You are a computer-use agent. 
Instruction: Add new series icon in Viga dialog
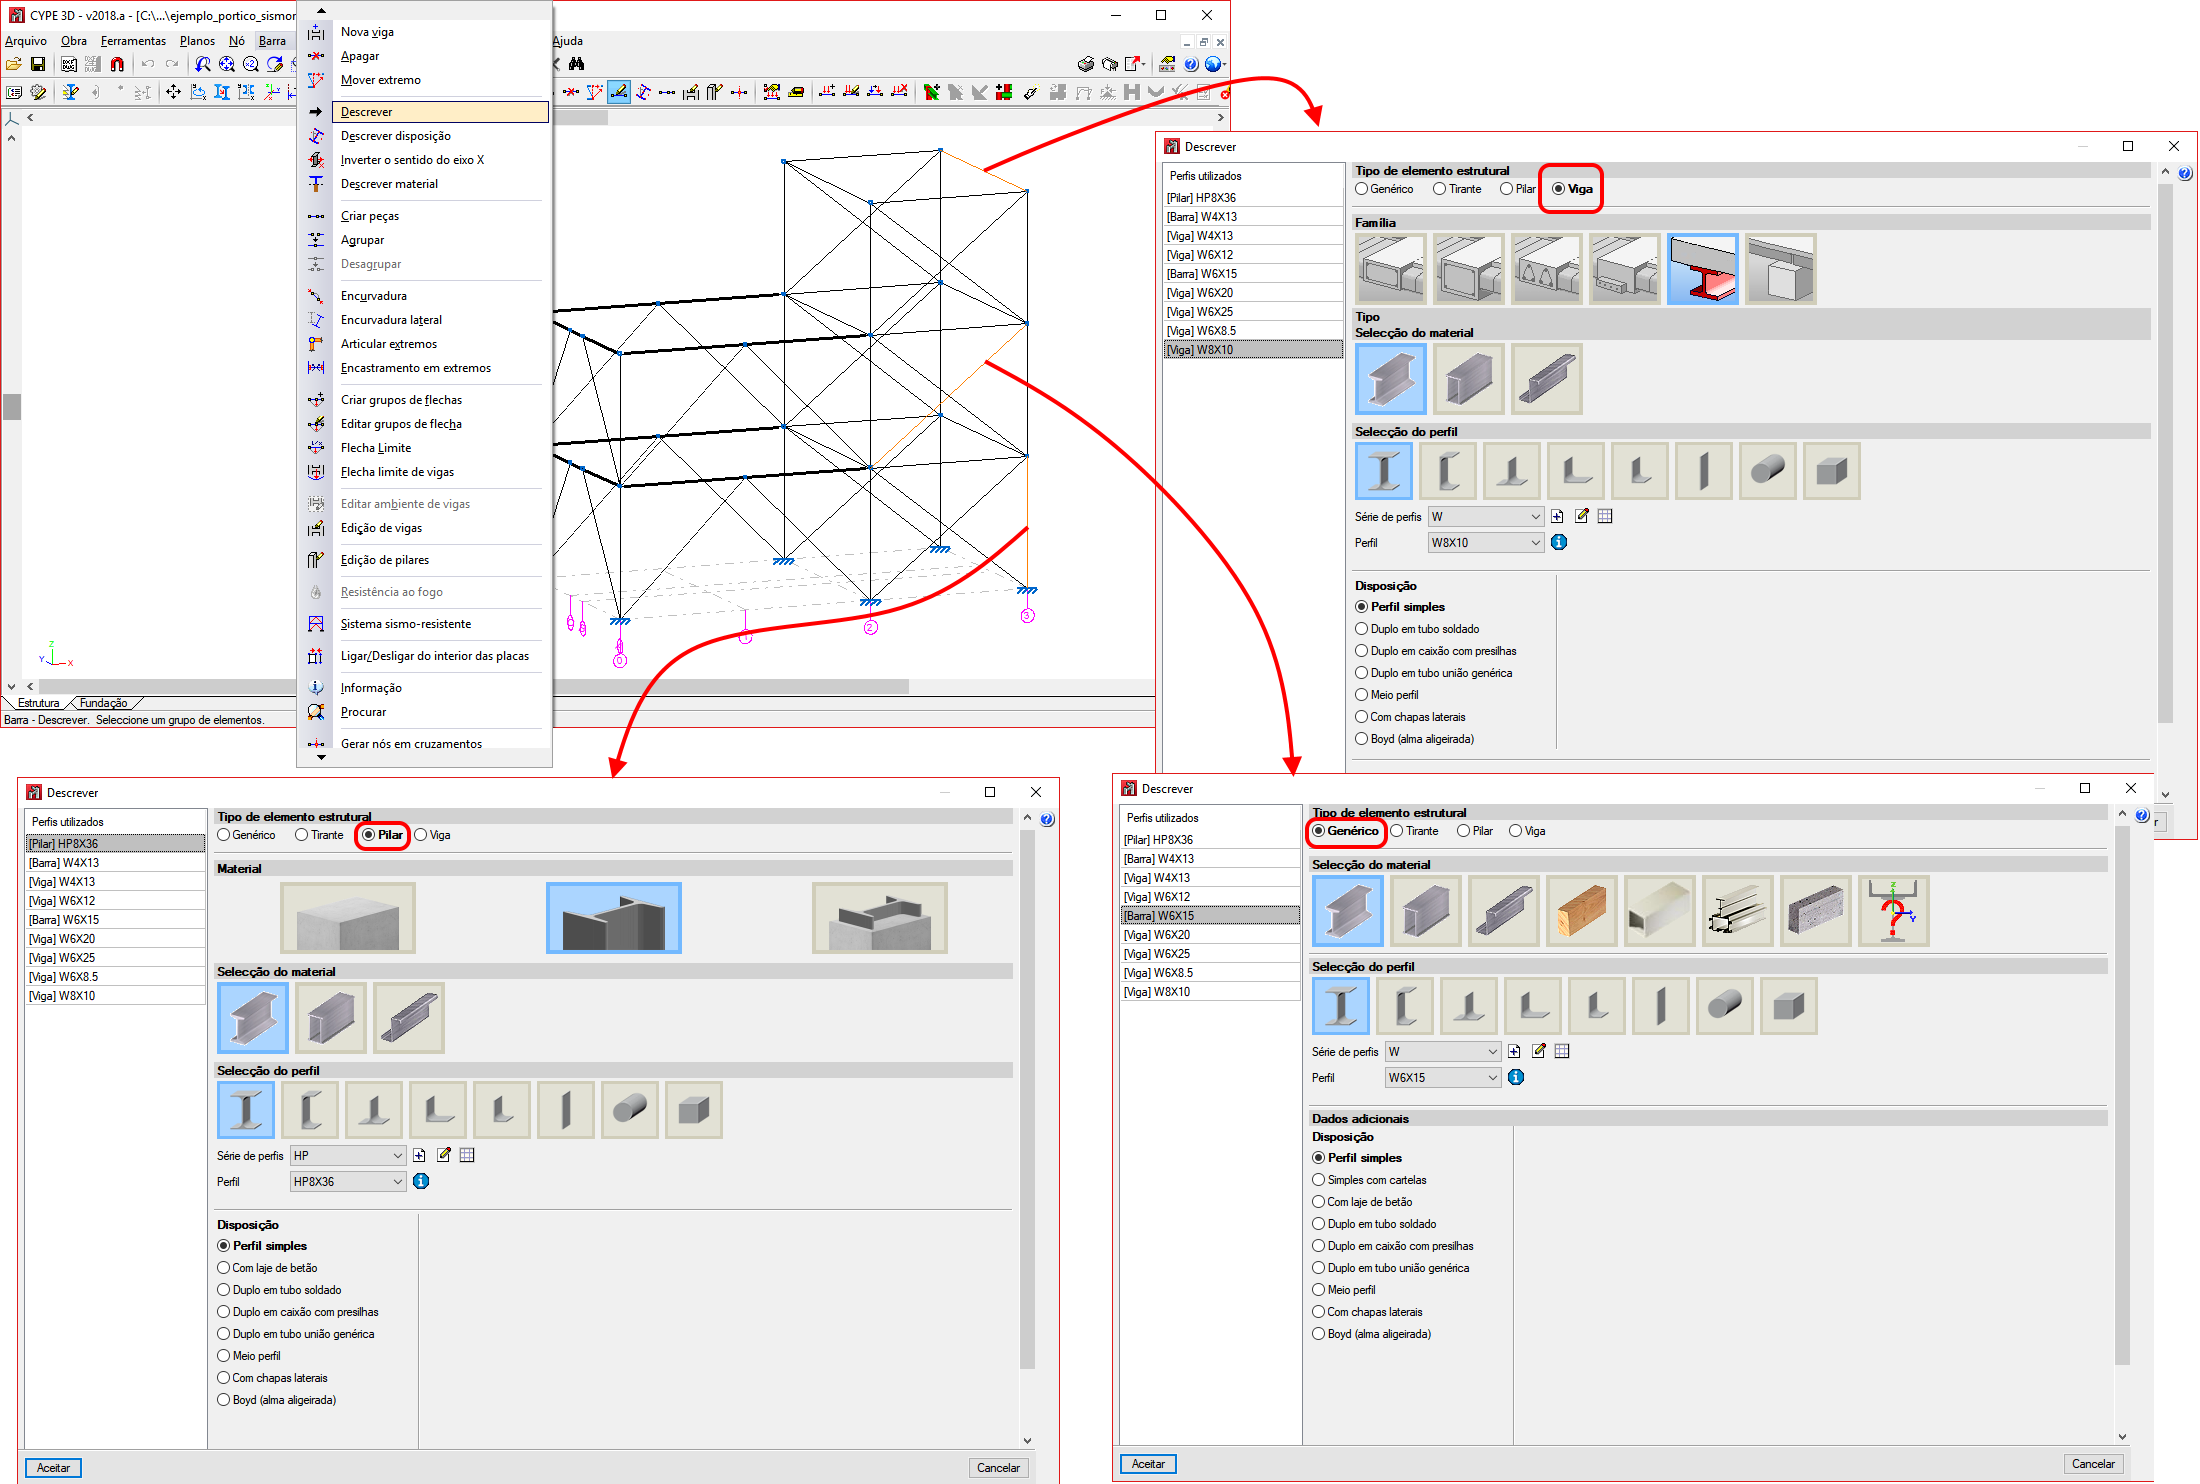pyautogui.click(x=1557, y=516)
